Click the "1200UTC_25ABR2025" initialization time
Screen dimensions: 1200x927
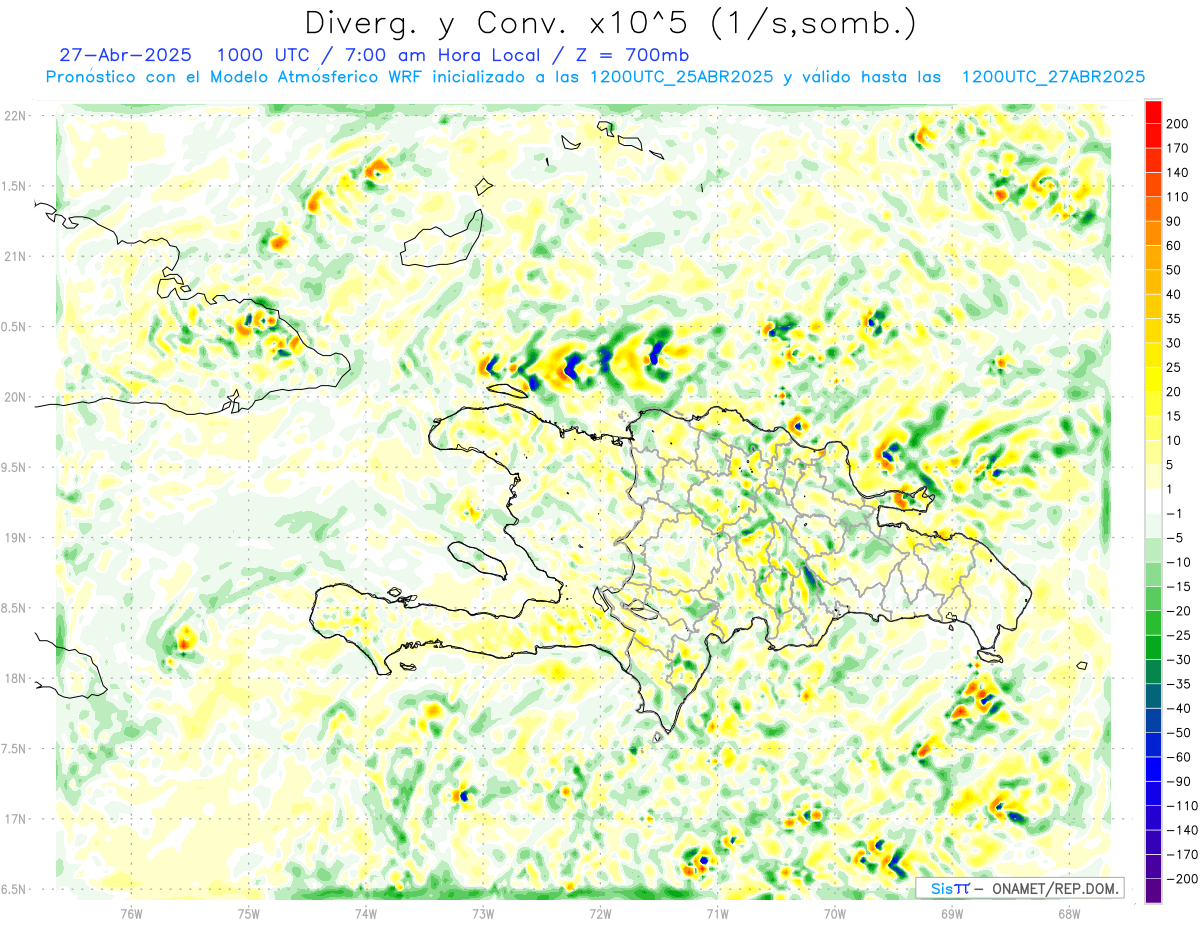[679, 77]
